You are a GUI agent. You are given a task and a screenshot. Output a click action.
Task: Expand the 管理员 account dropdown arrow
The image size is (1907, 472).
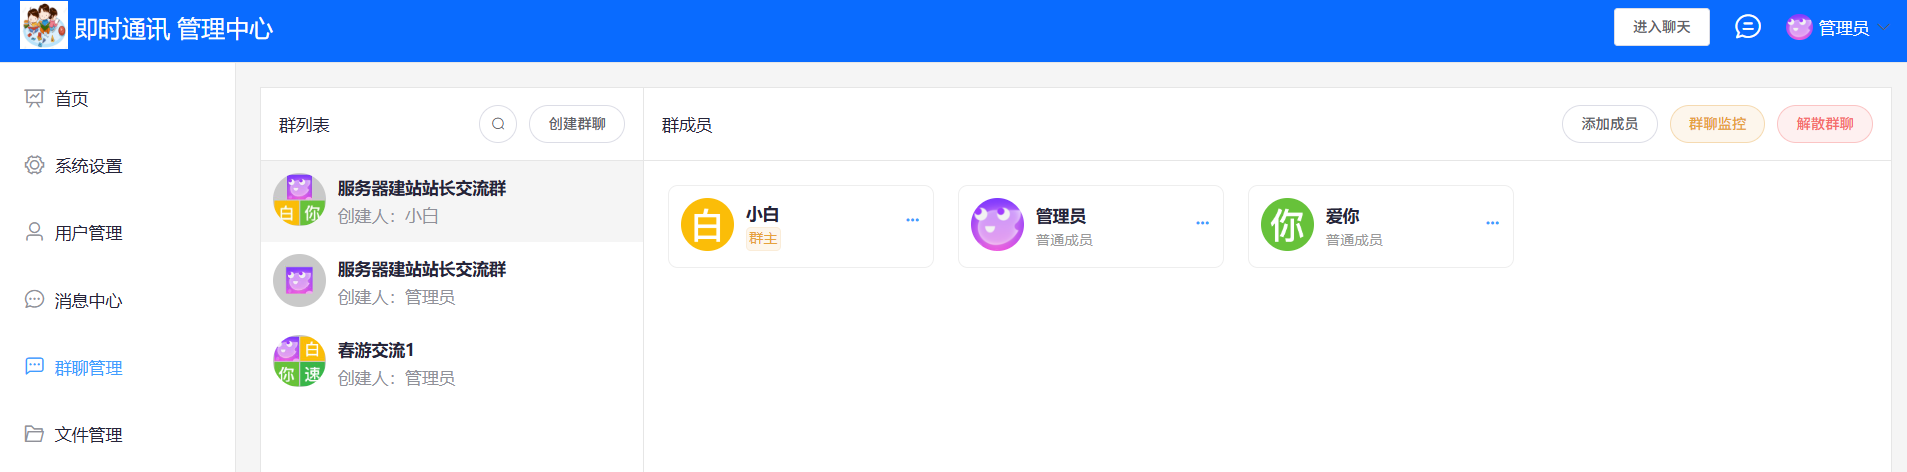(1884, 28)
